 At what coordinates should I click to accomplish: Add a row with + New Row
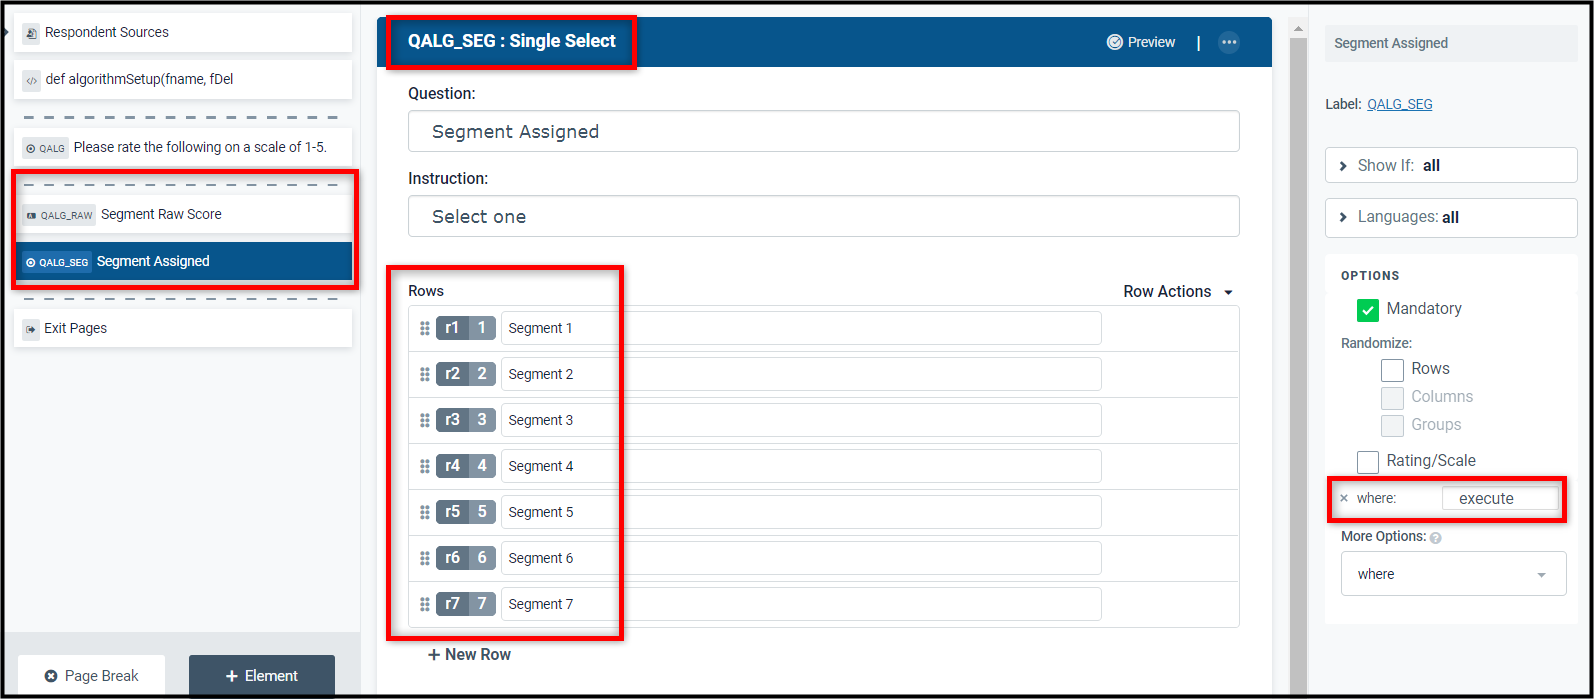(x=469, y=655)
